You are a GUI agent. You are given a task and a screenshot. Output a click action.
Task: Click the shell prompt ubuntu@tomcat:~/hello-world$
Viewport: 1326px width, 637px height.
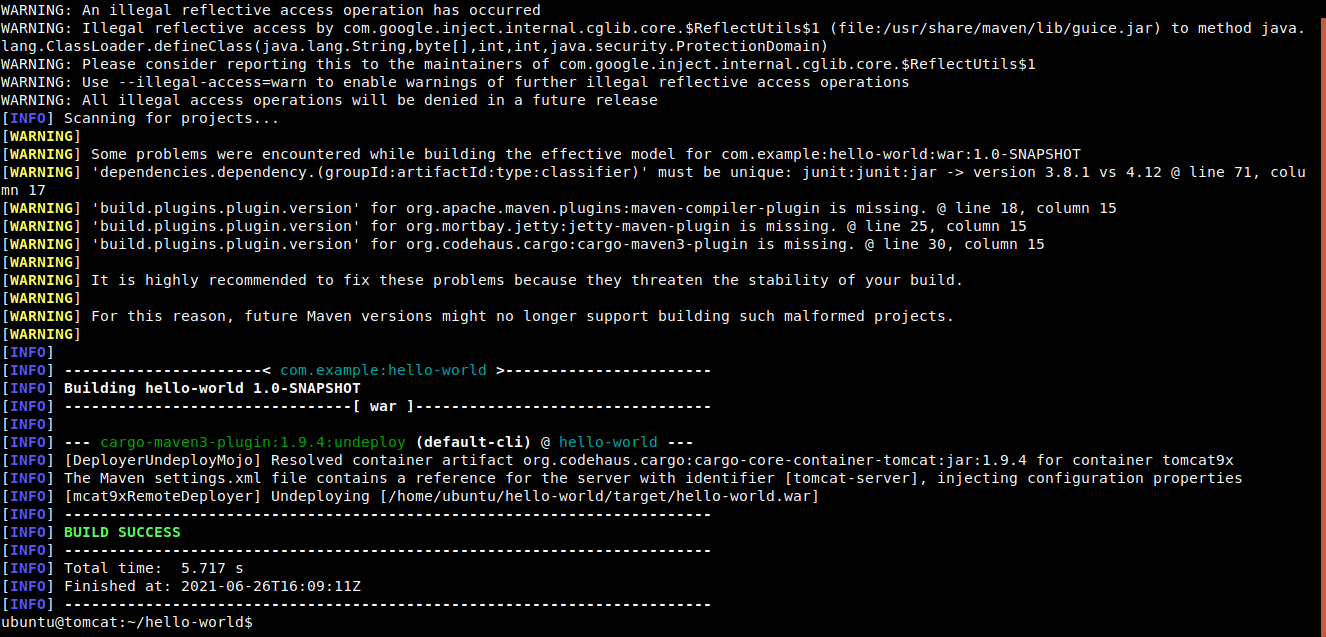(x=127, y=622)
